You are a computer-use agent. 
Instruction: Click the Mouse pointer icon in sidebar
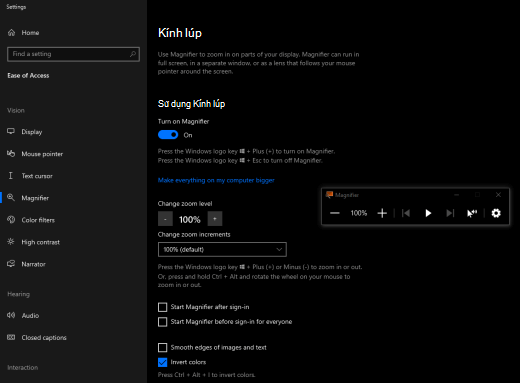click(x=11, y=153)
